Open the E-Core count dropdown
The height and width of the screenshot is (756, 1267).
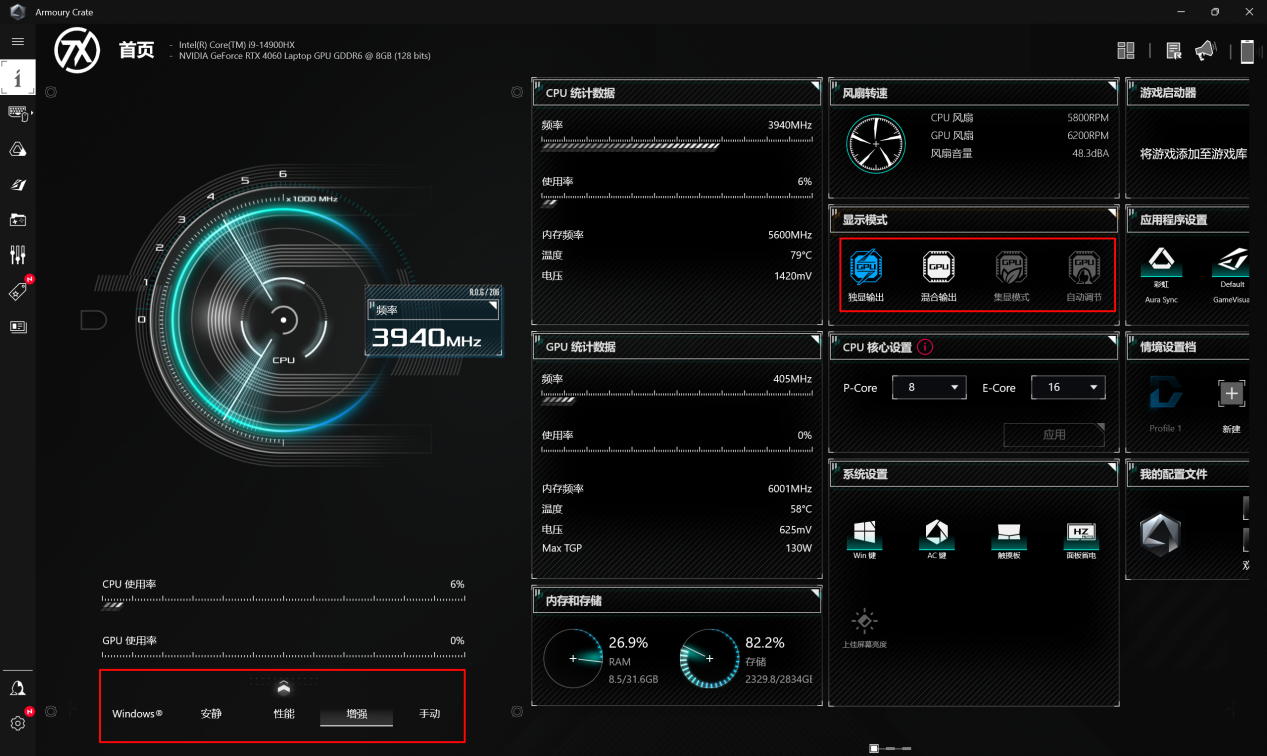1067,387
